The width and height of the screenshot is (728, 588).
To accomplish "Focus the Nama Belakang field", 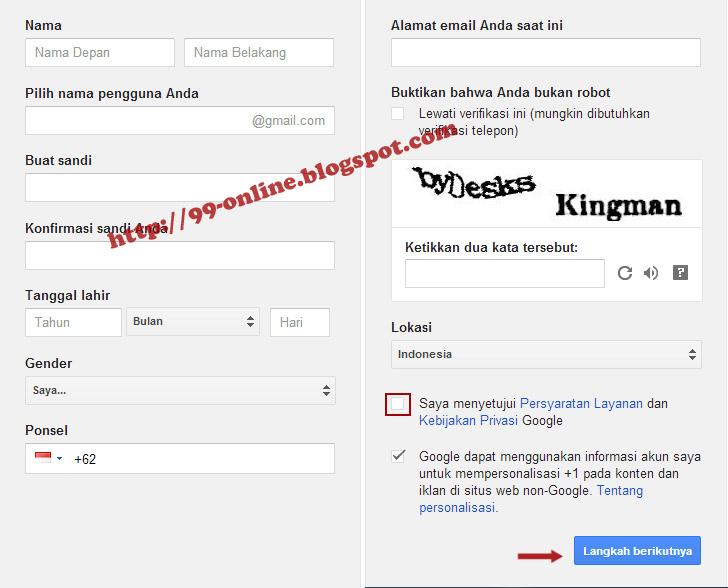I will (259, 52).
